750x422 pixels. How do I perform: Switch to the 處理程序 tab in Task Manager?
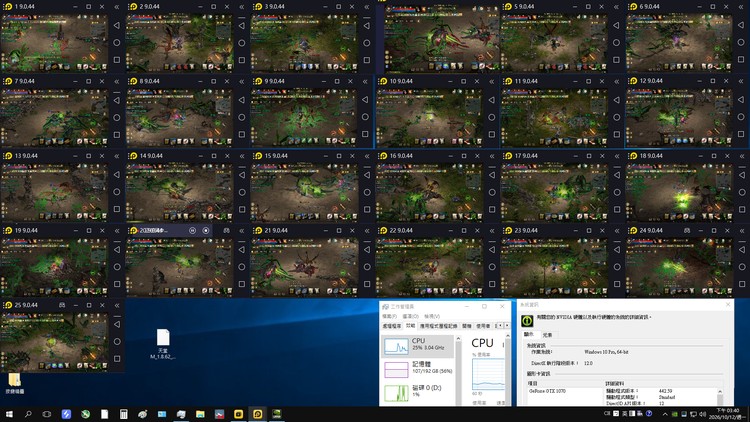pos(392,326)
